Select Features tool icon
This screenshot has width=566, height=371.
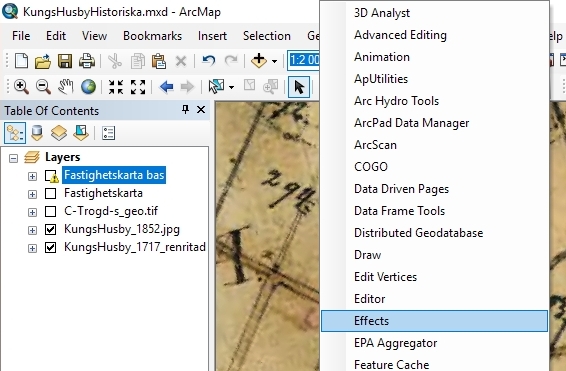pyautogui.click(x=217, y=87)
